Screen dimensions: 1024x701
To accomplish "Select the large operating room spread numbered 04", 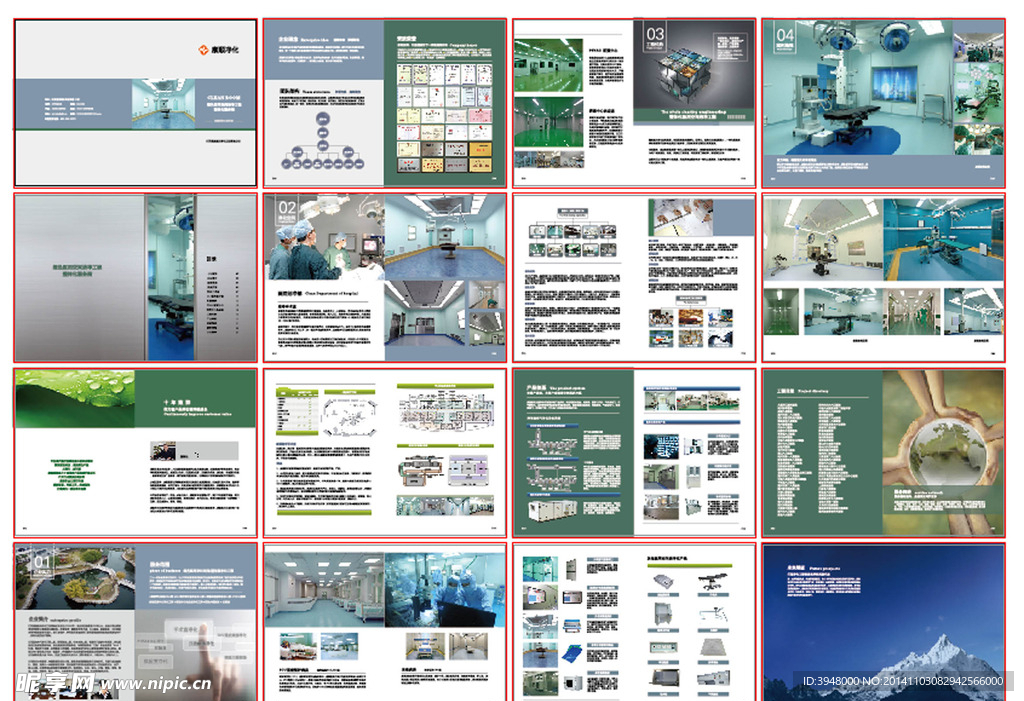I will pyautogui.click(x=884, y=103).
